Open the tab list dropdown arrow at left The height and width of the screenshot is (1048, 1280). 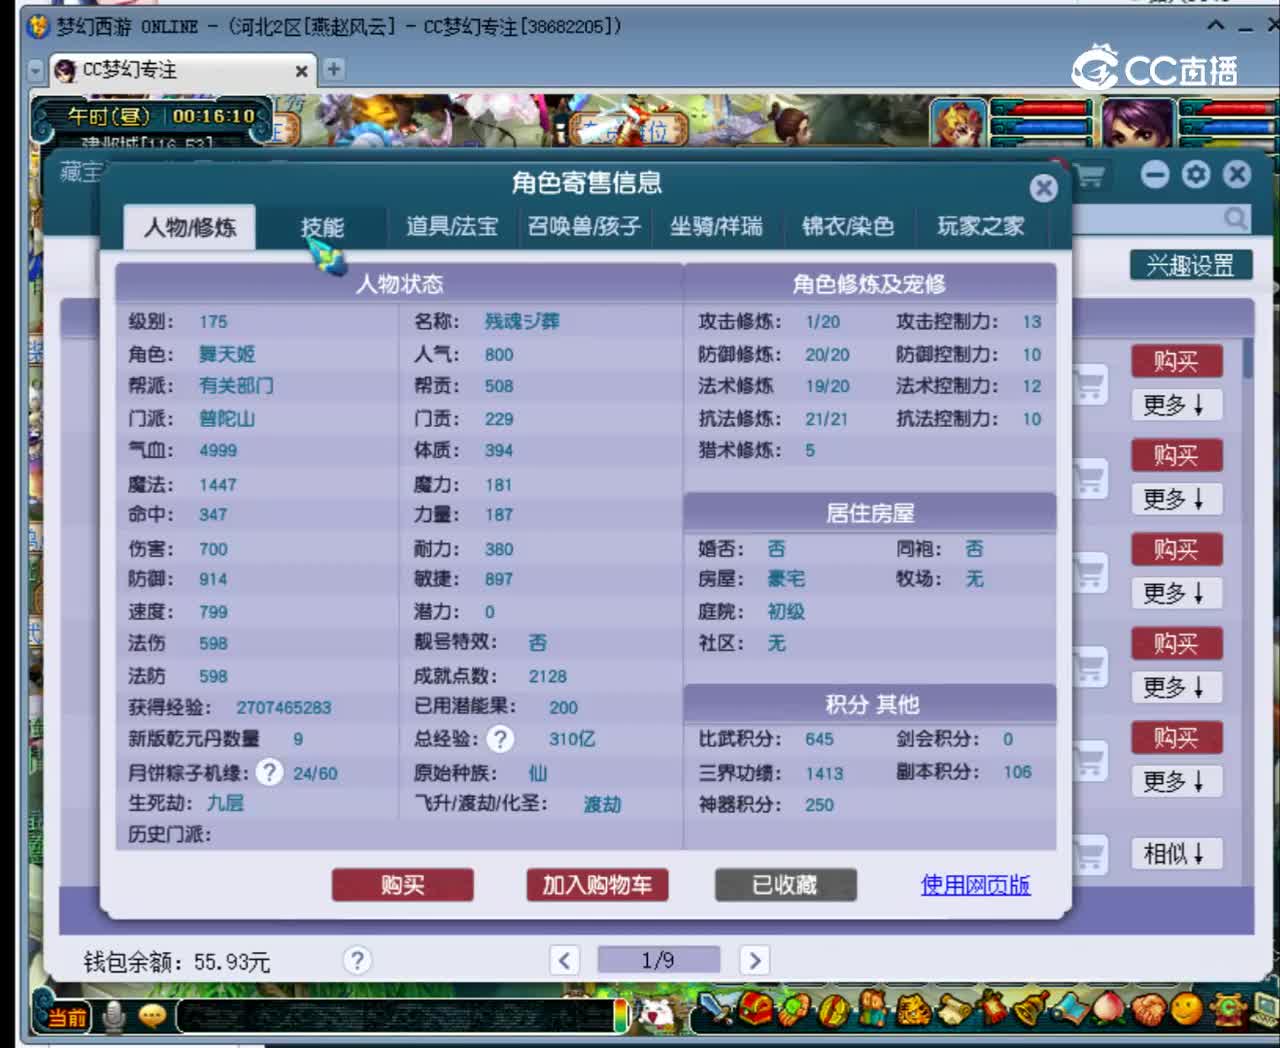pyautogui.click(x=36, y=71)
